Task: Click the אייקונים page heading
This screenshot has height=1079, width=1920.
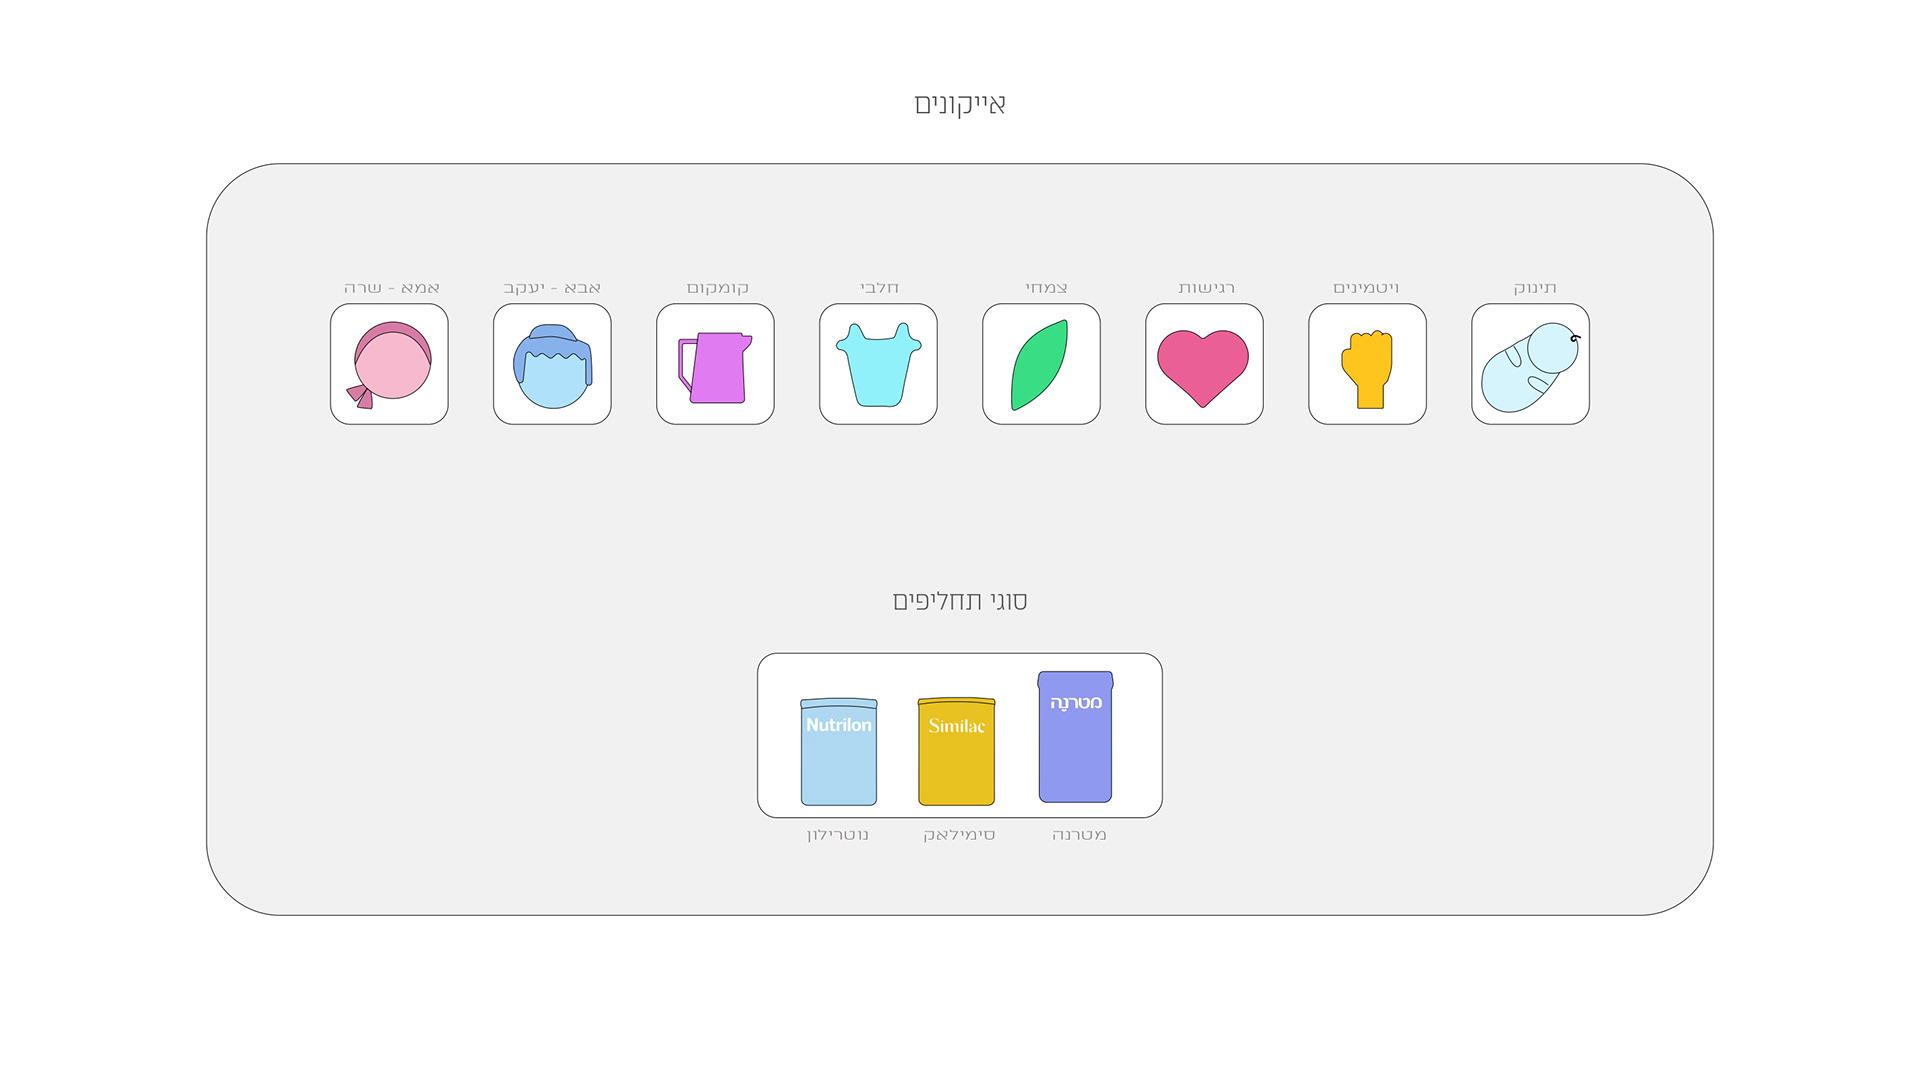Action: [x=960, y=104]
